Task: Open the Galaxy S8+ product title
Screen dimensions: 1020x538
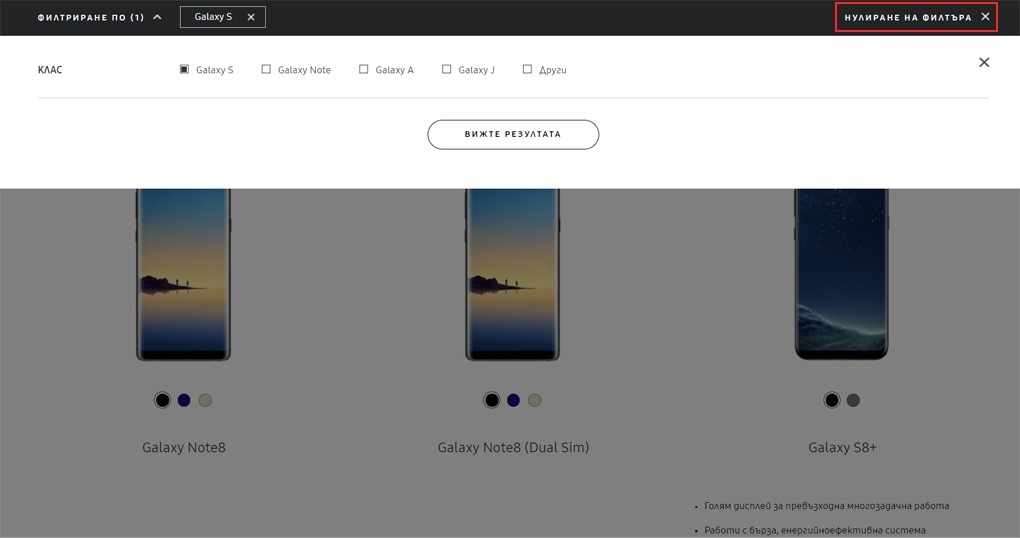Action: (x=842, y=448)
